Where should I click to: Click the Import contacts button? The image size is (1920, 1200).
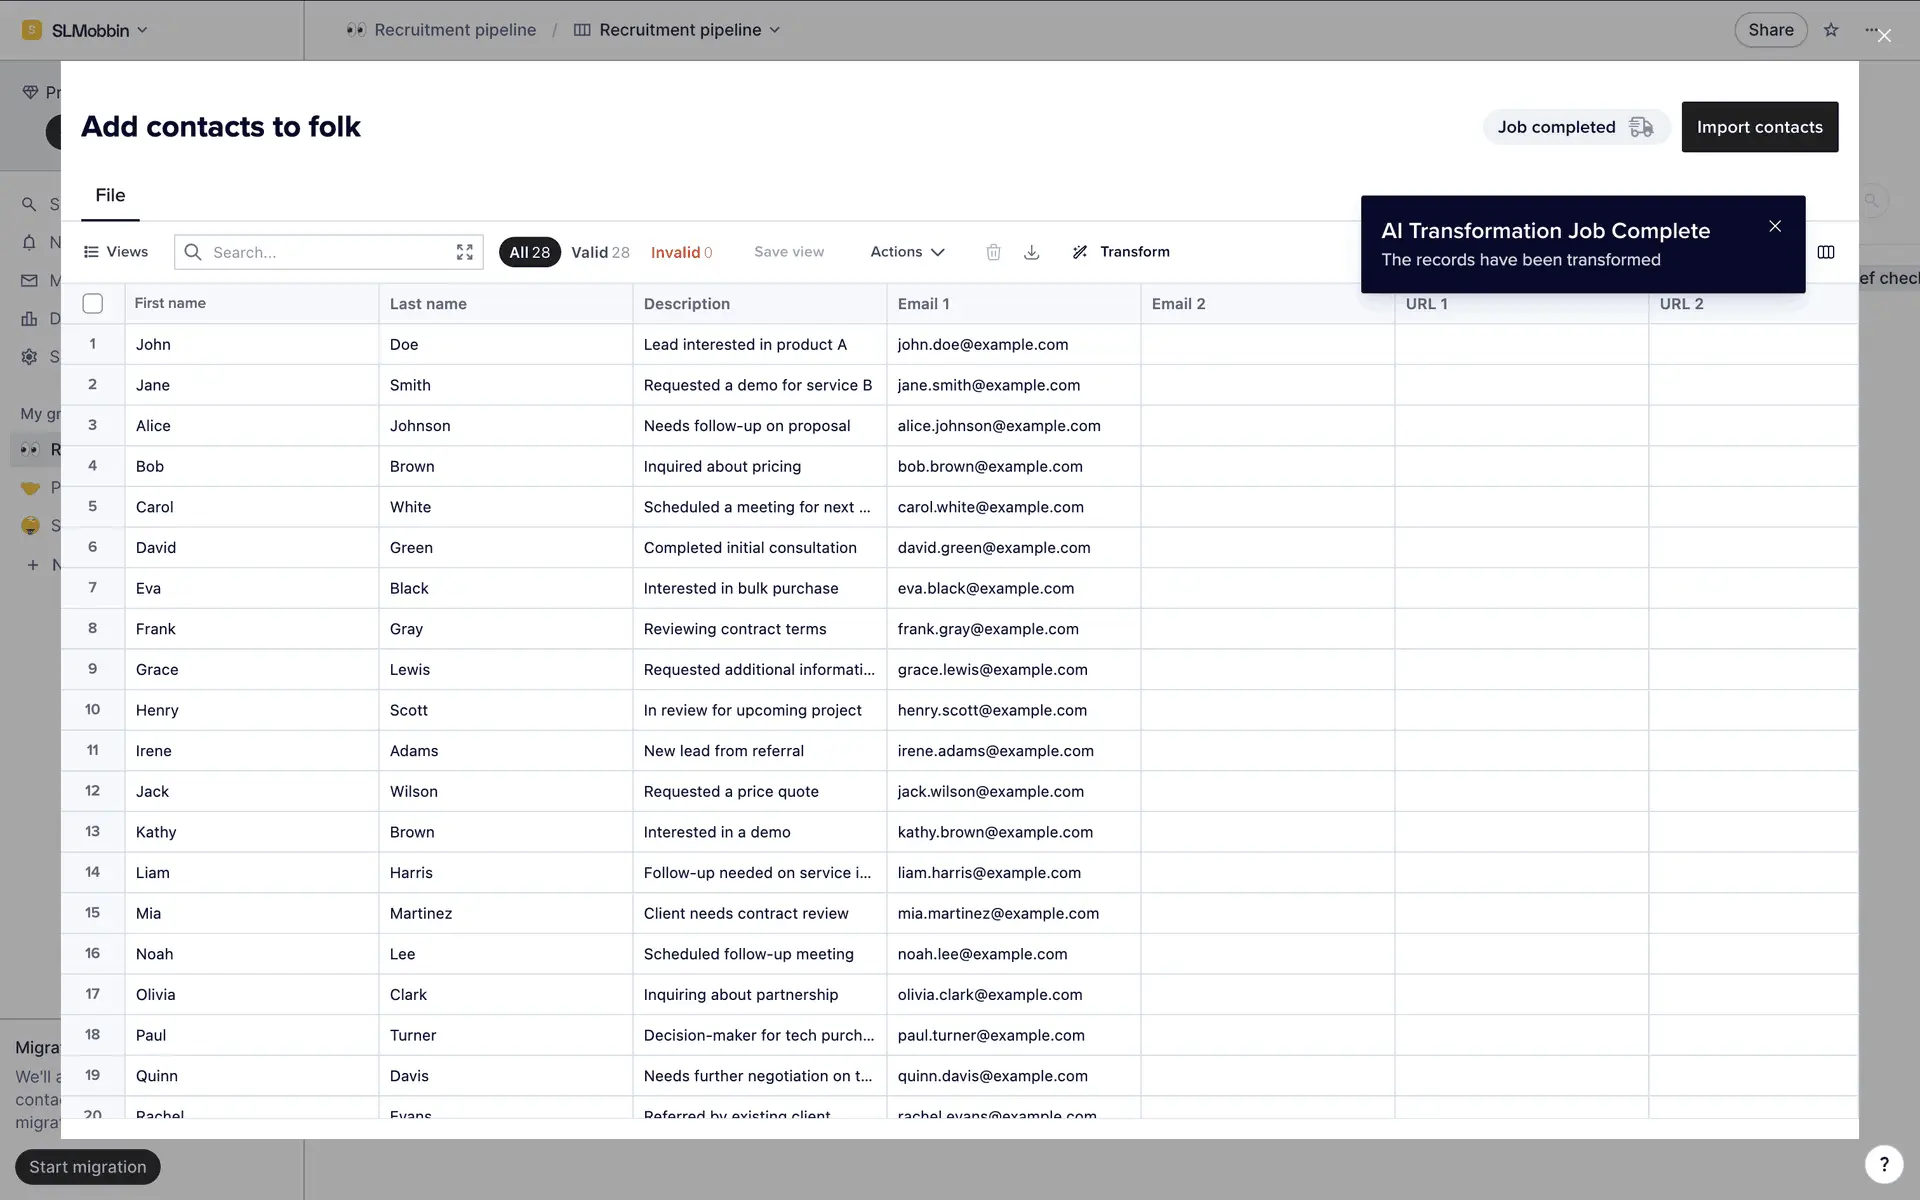pos(1759,127)
